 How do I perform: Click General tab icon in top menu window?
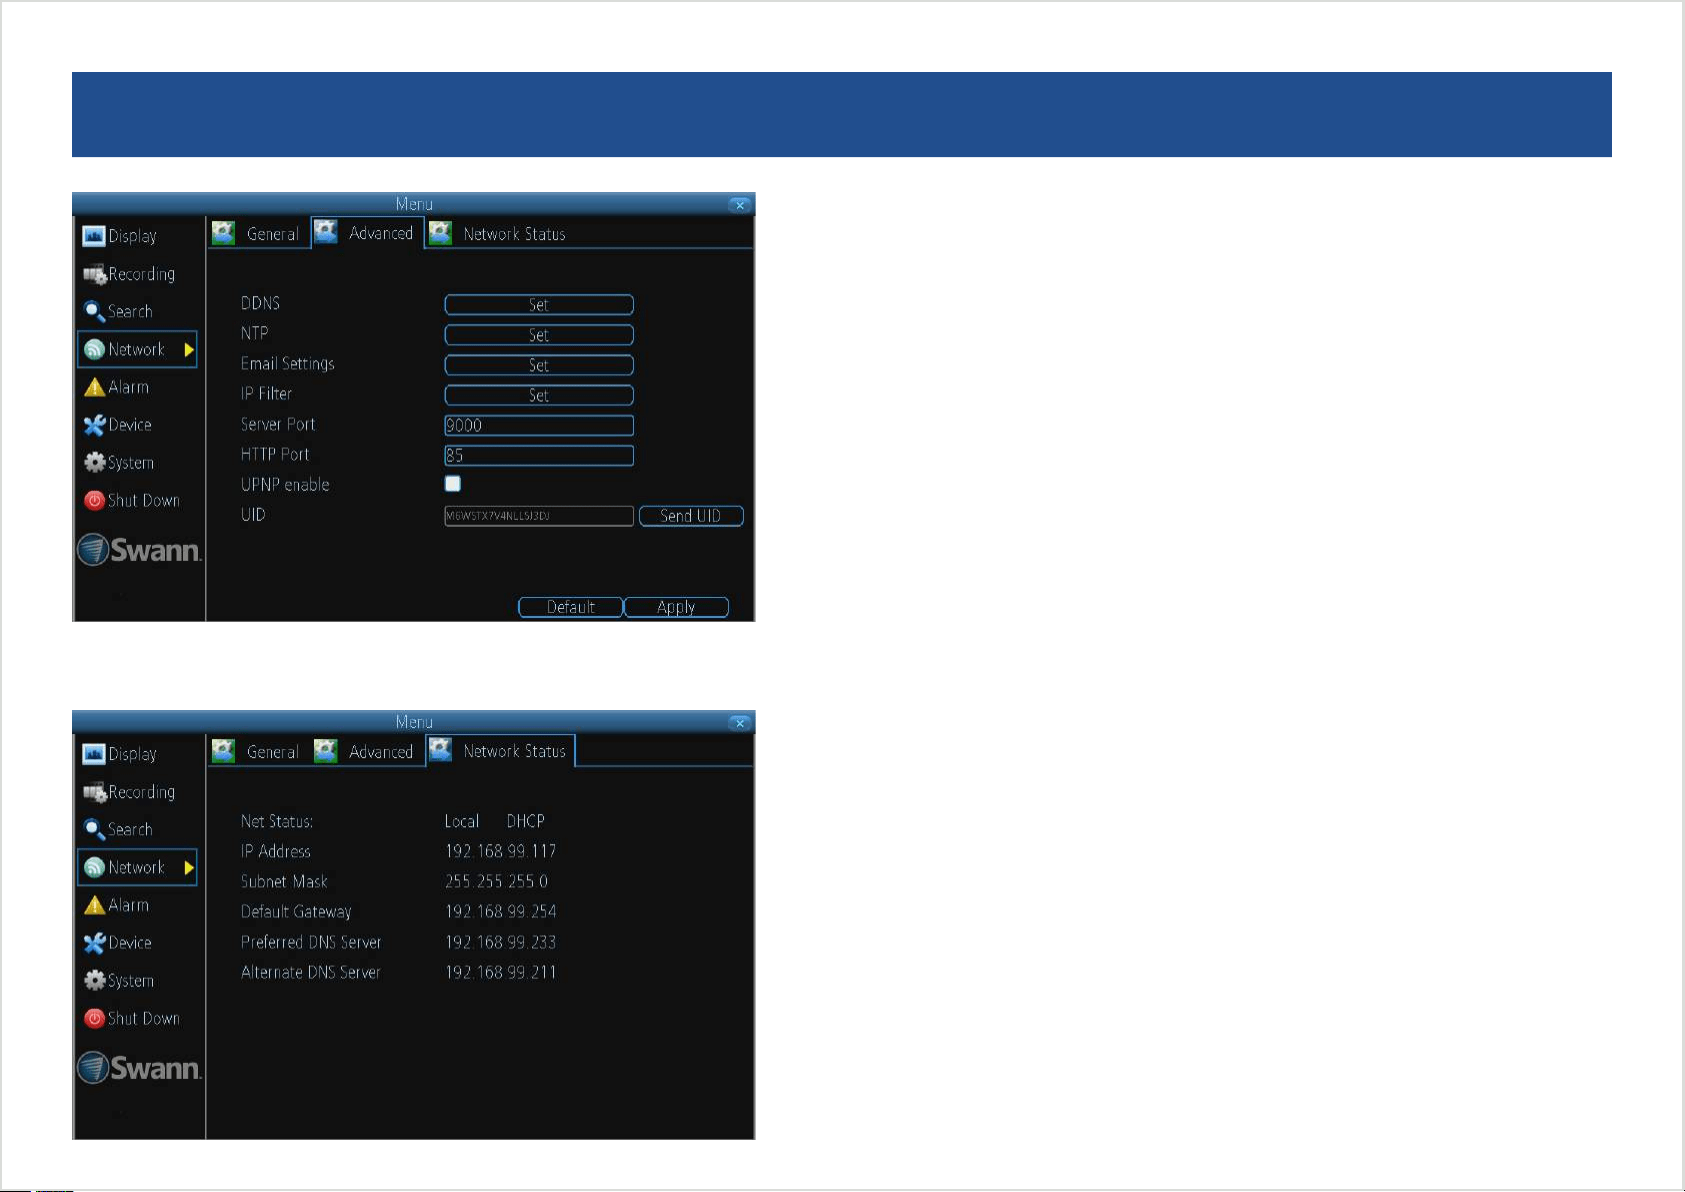click(x=224, y=233)
